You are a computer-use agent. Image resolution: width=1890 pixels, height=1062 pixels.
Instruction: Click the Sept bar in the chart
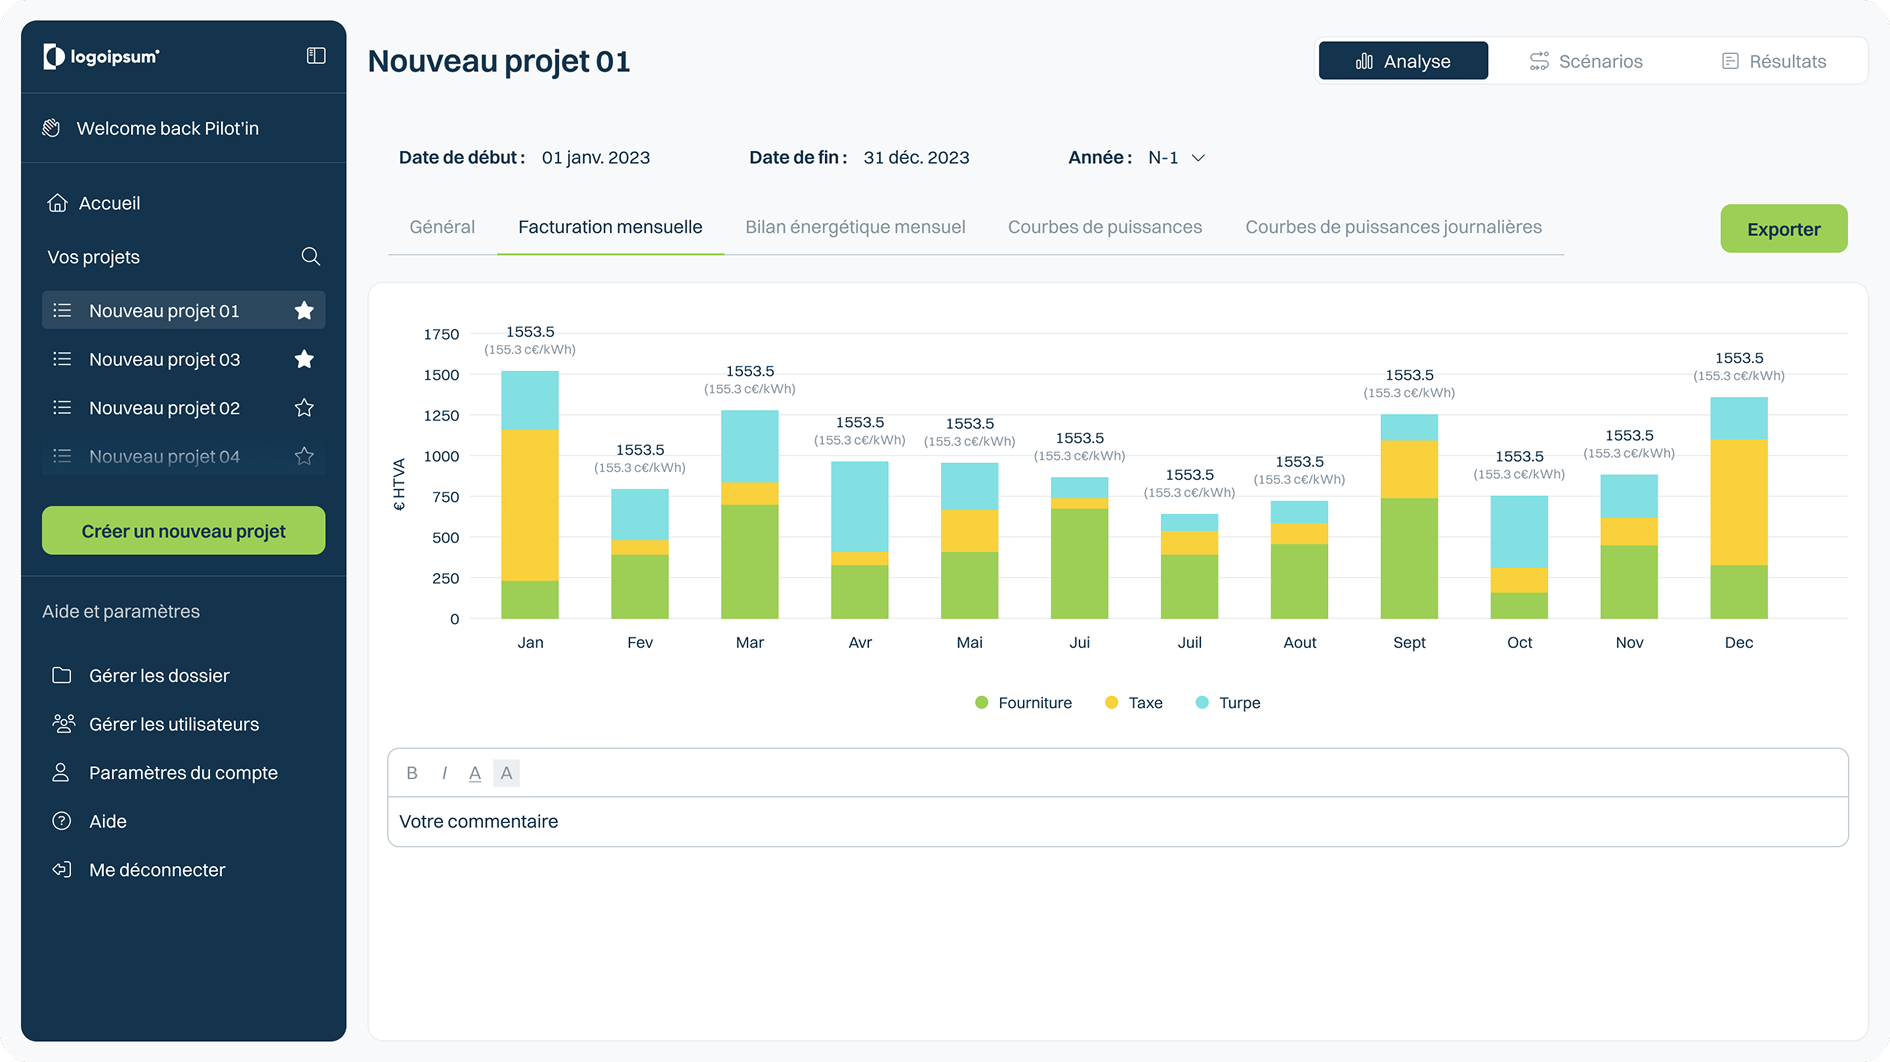[1409, 516]
